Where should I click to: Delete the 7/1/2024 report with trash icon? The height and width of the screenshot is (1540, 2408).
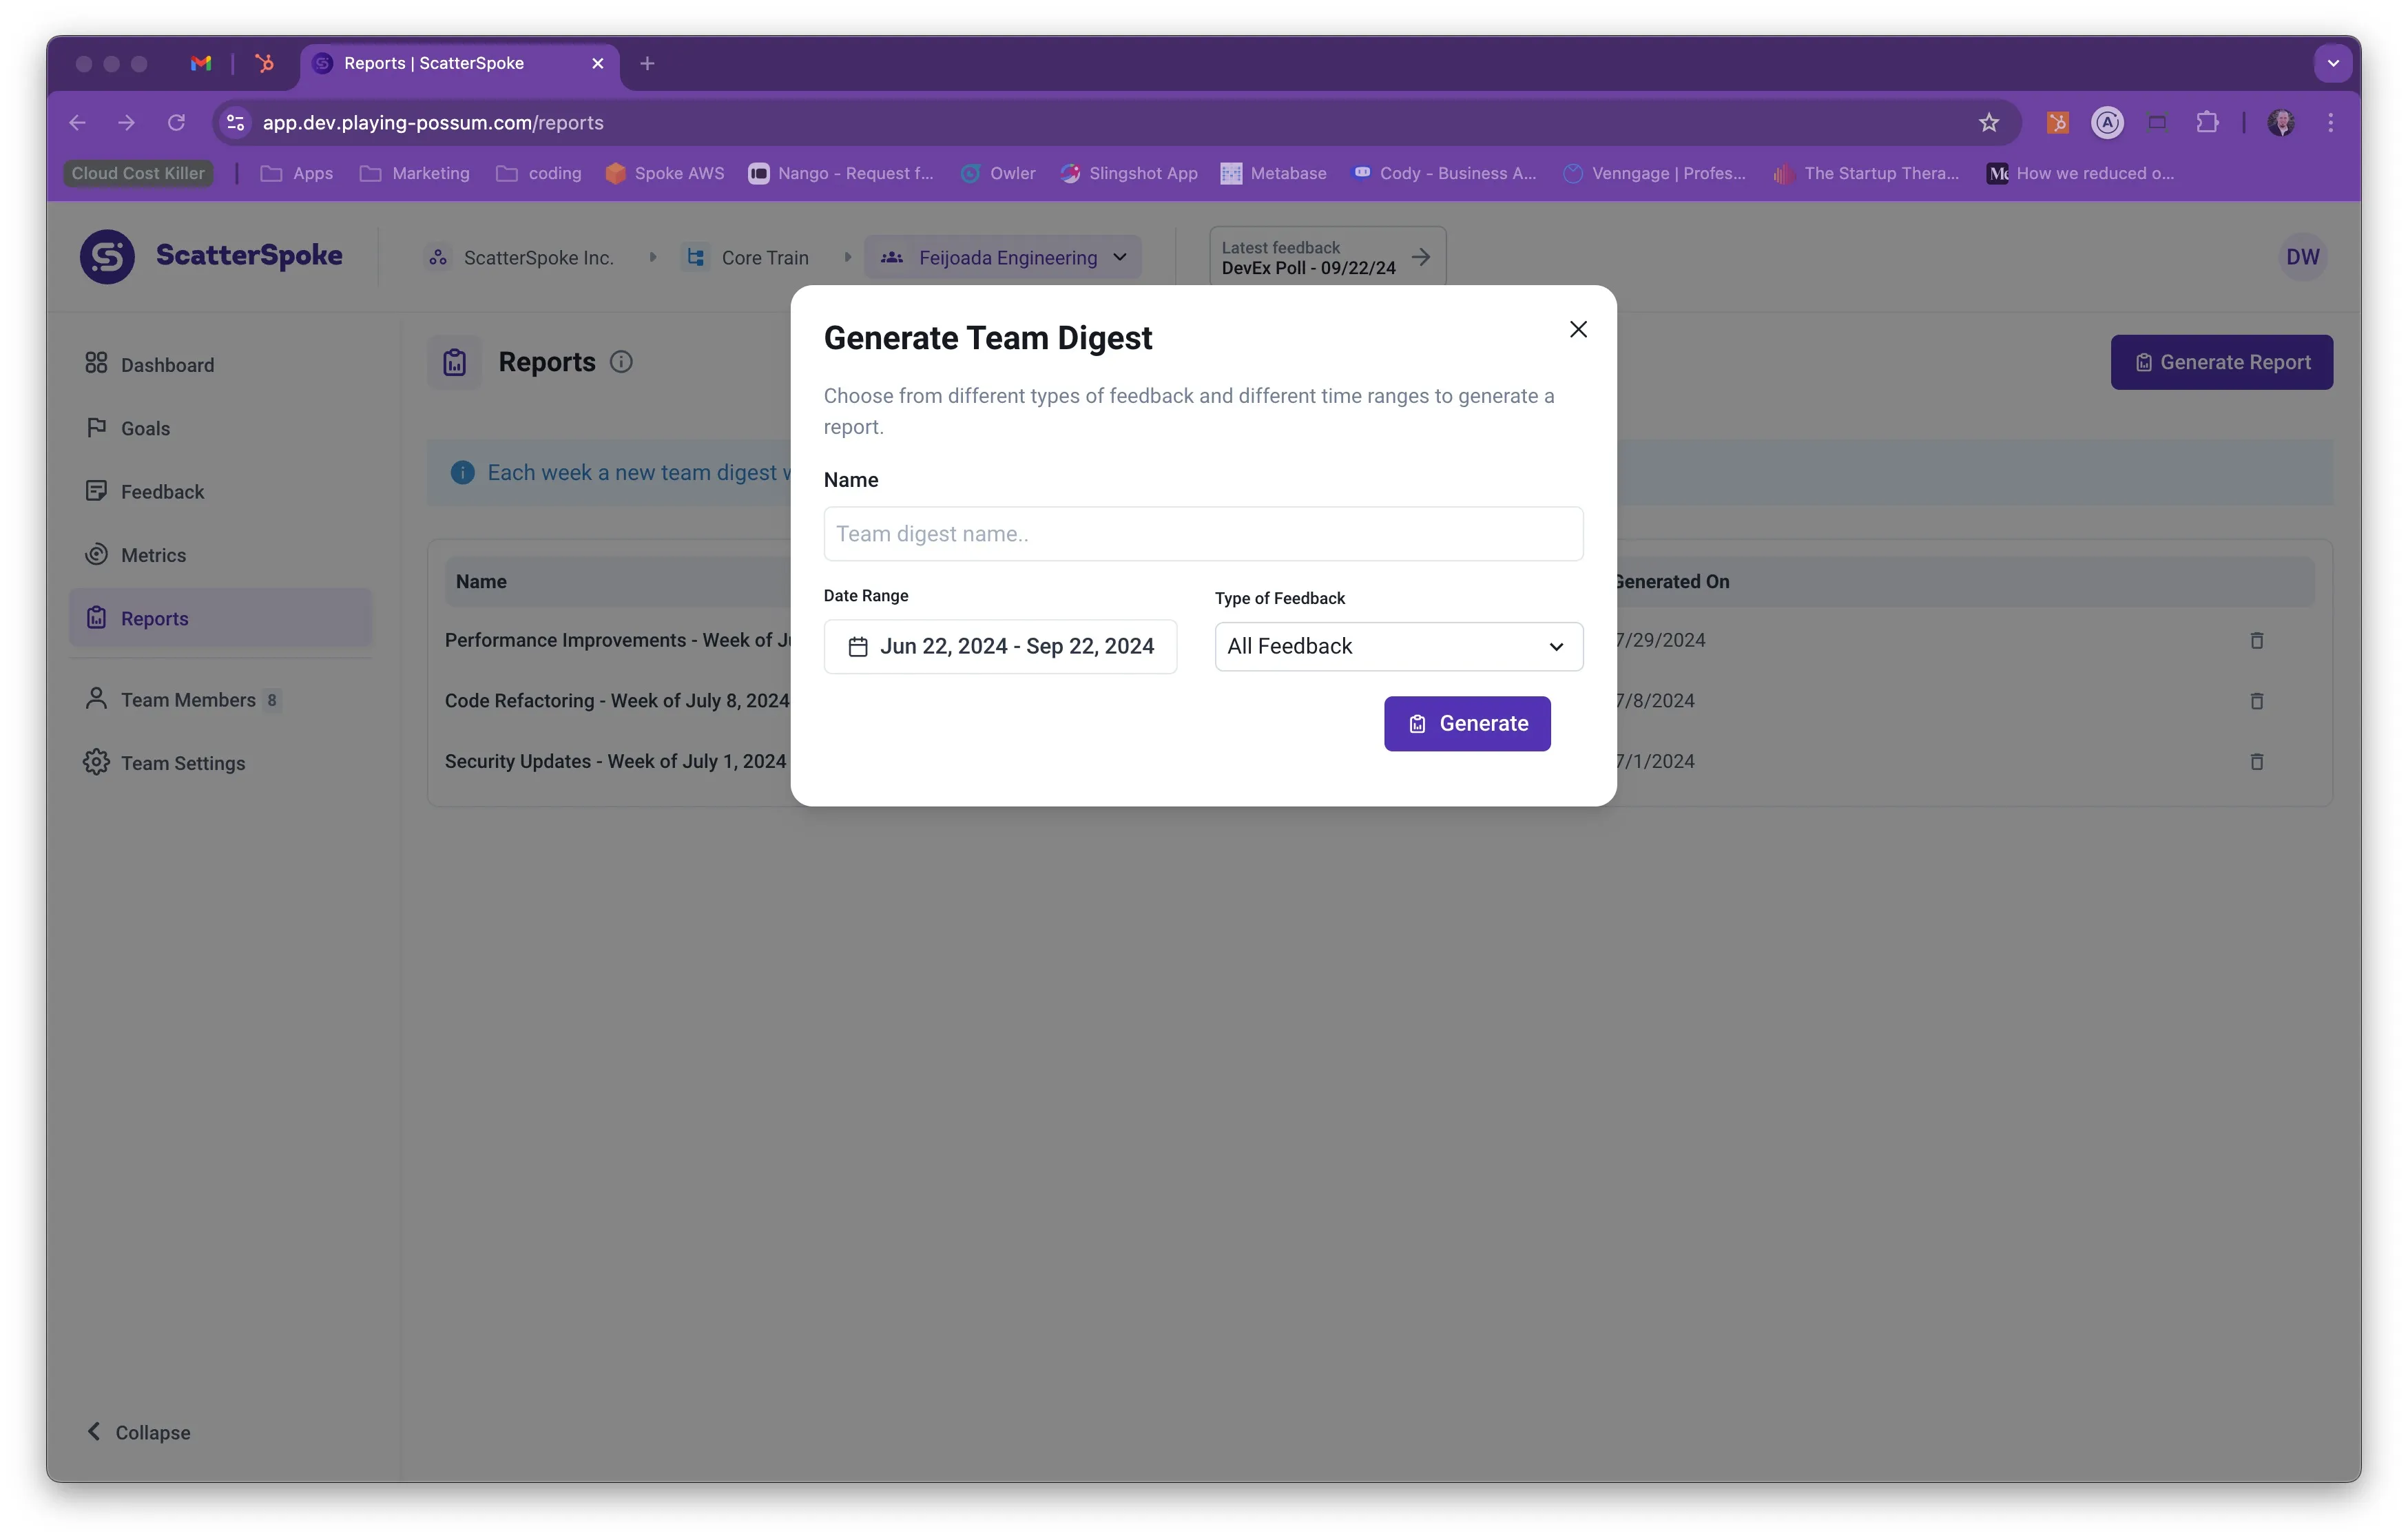click(x=2256, y=762)
